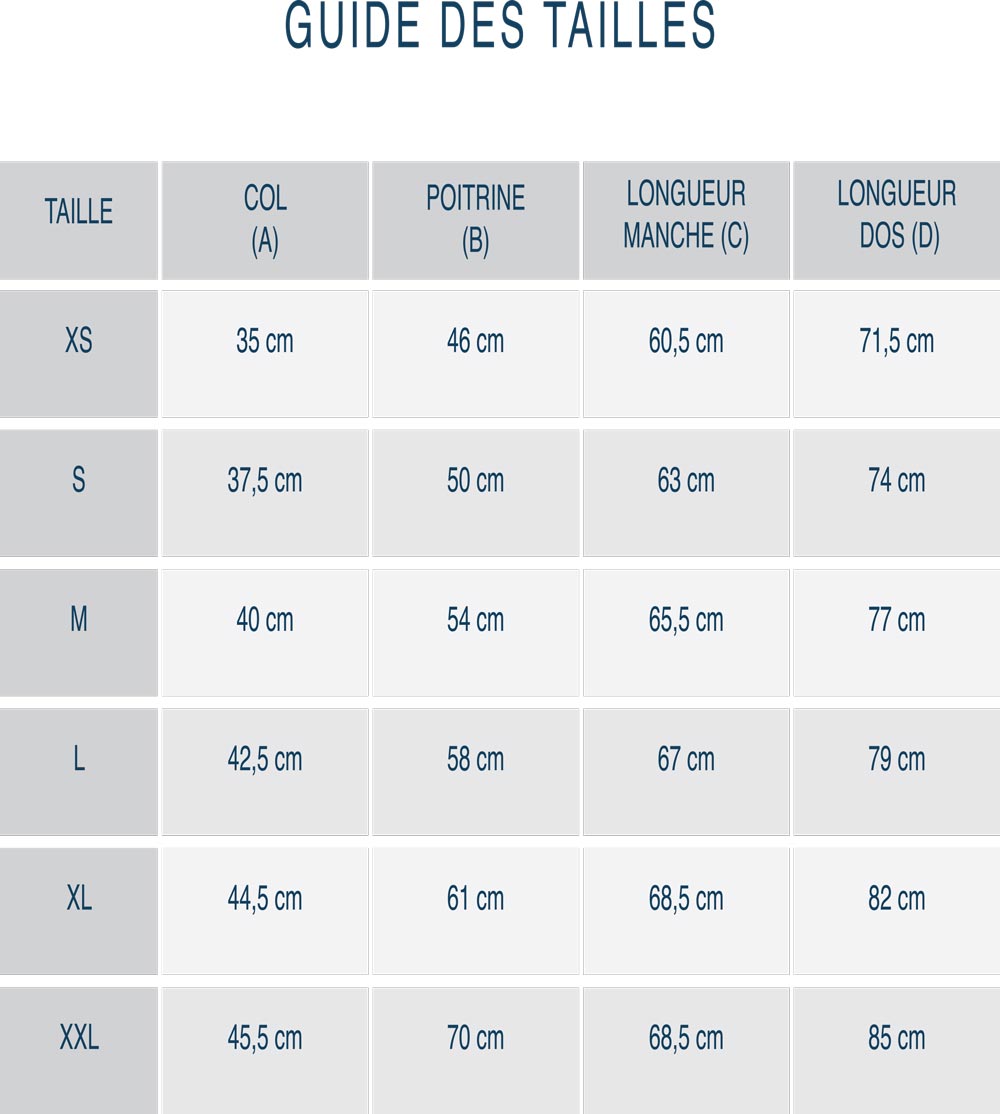Select the L size row label
The height and width of the screenshot is (1114, 1000).
79,759
